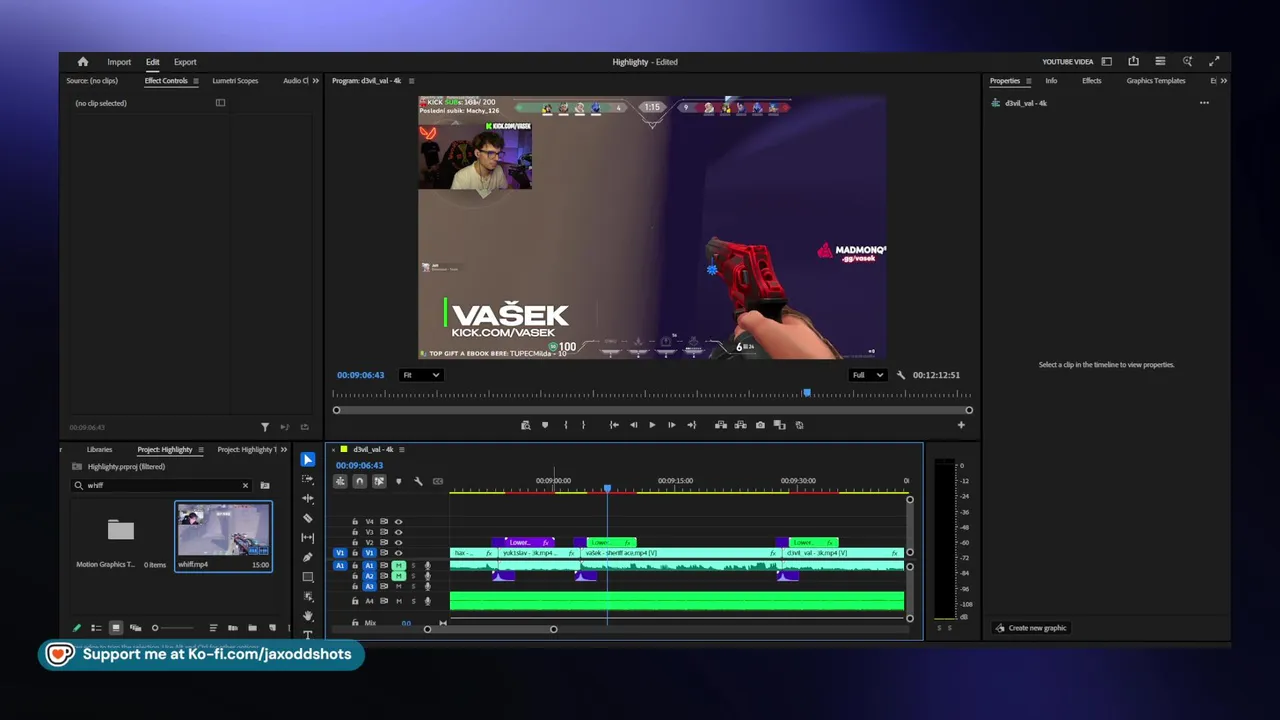
Task: Click Go to In point button
Action: pos(614,425)
